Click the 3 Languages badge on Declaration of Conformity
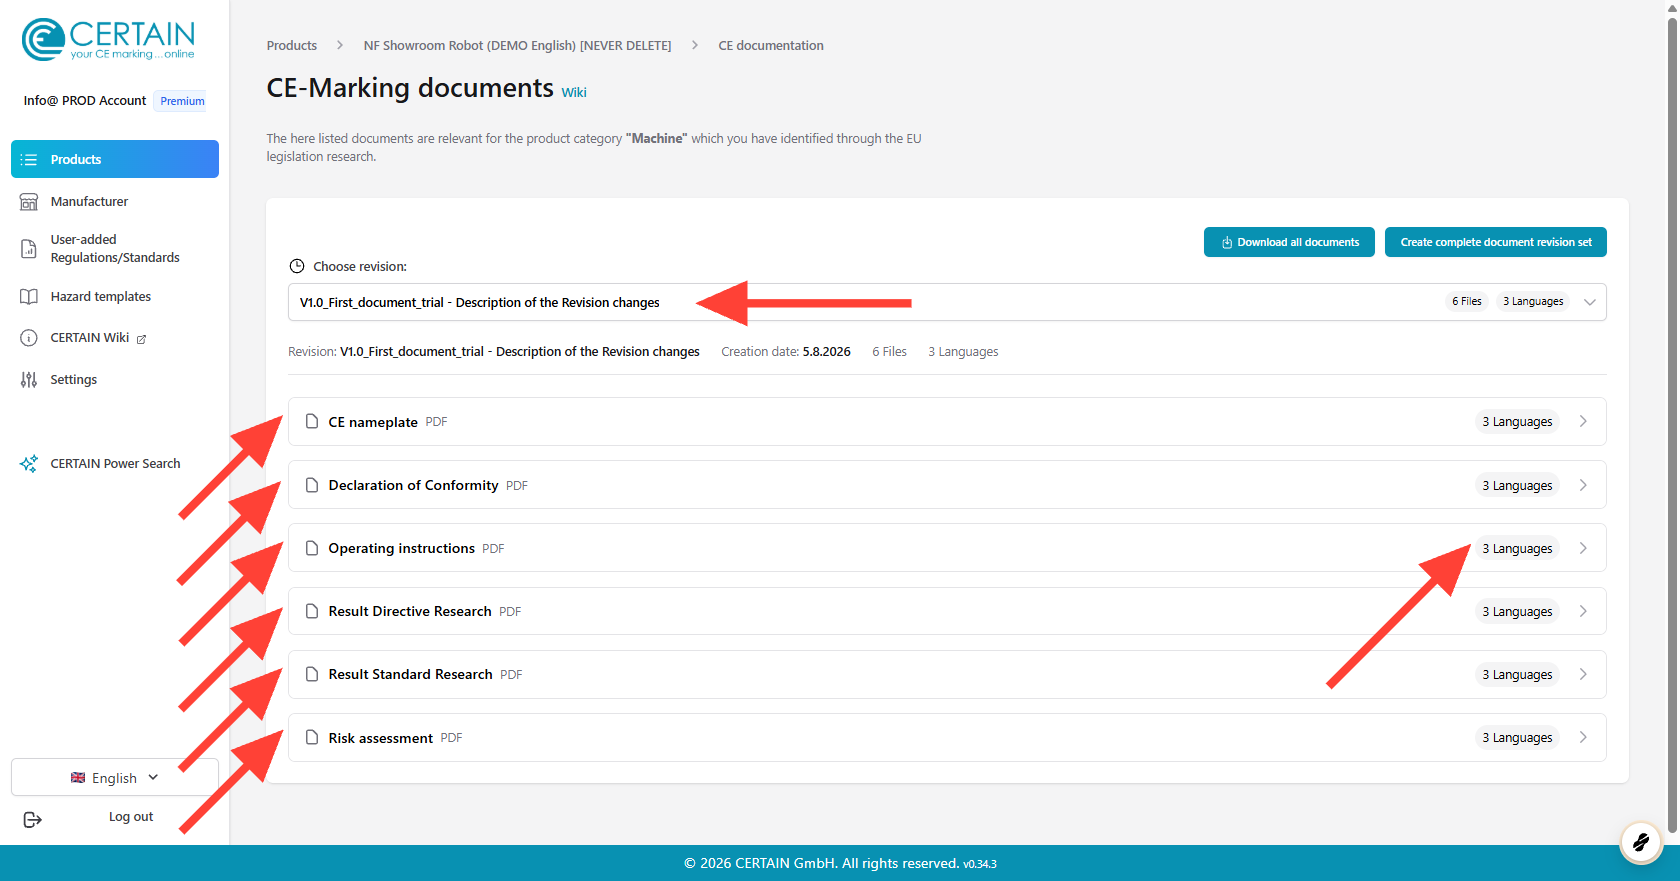This screenshot has width=1680, height=881. (1517, 485)
